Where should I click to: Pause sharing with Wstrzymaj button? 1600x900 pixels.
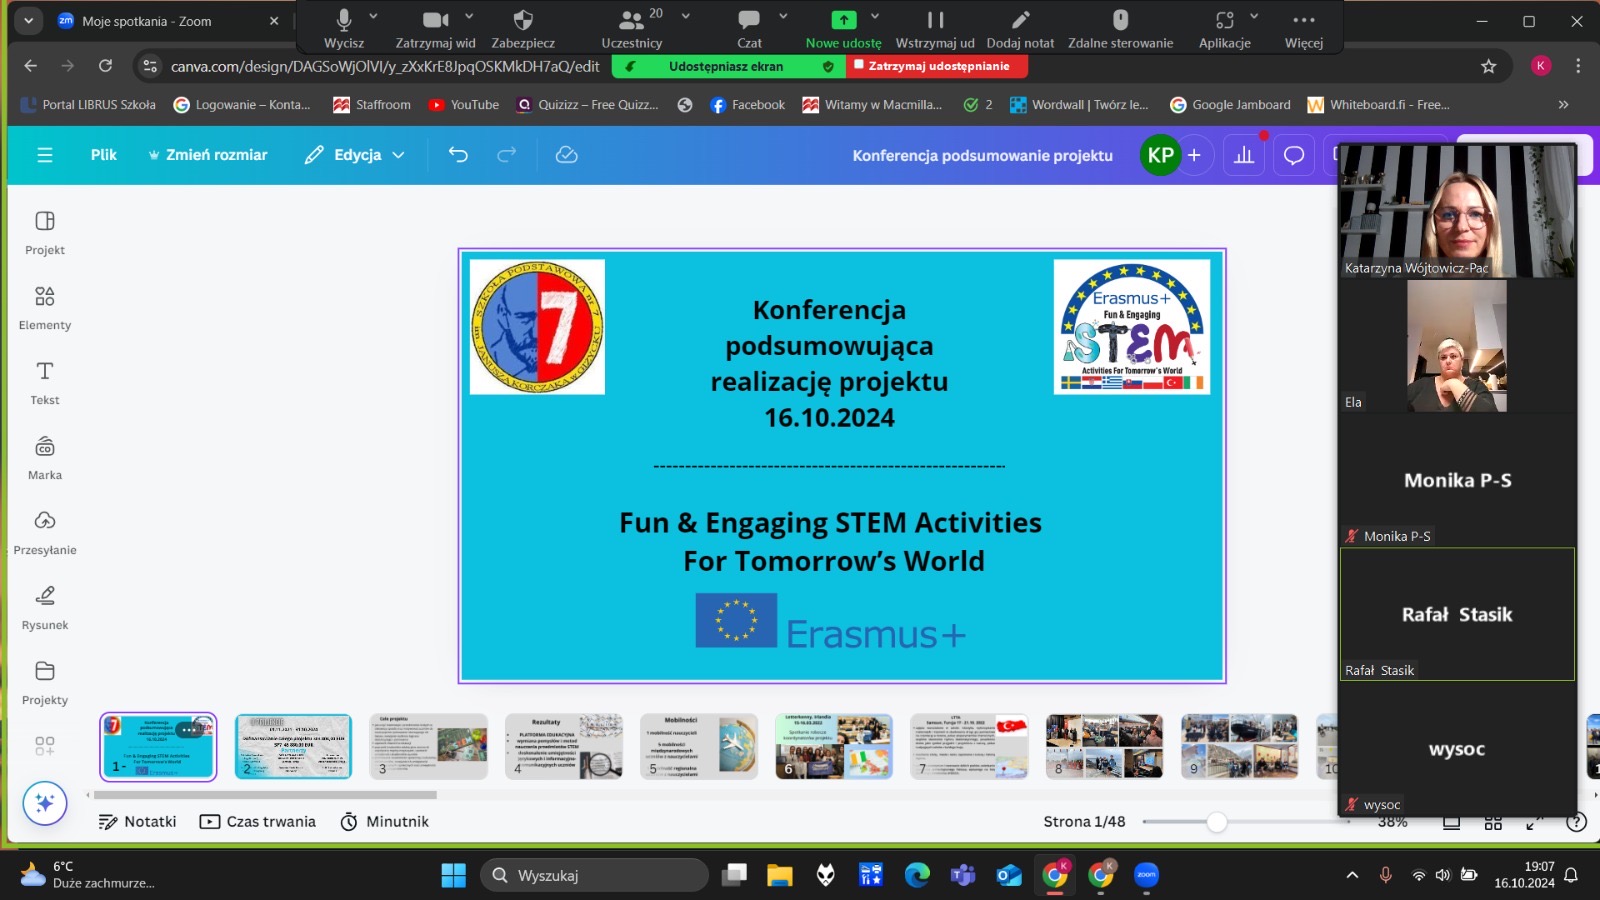[935, 28]
